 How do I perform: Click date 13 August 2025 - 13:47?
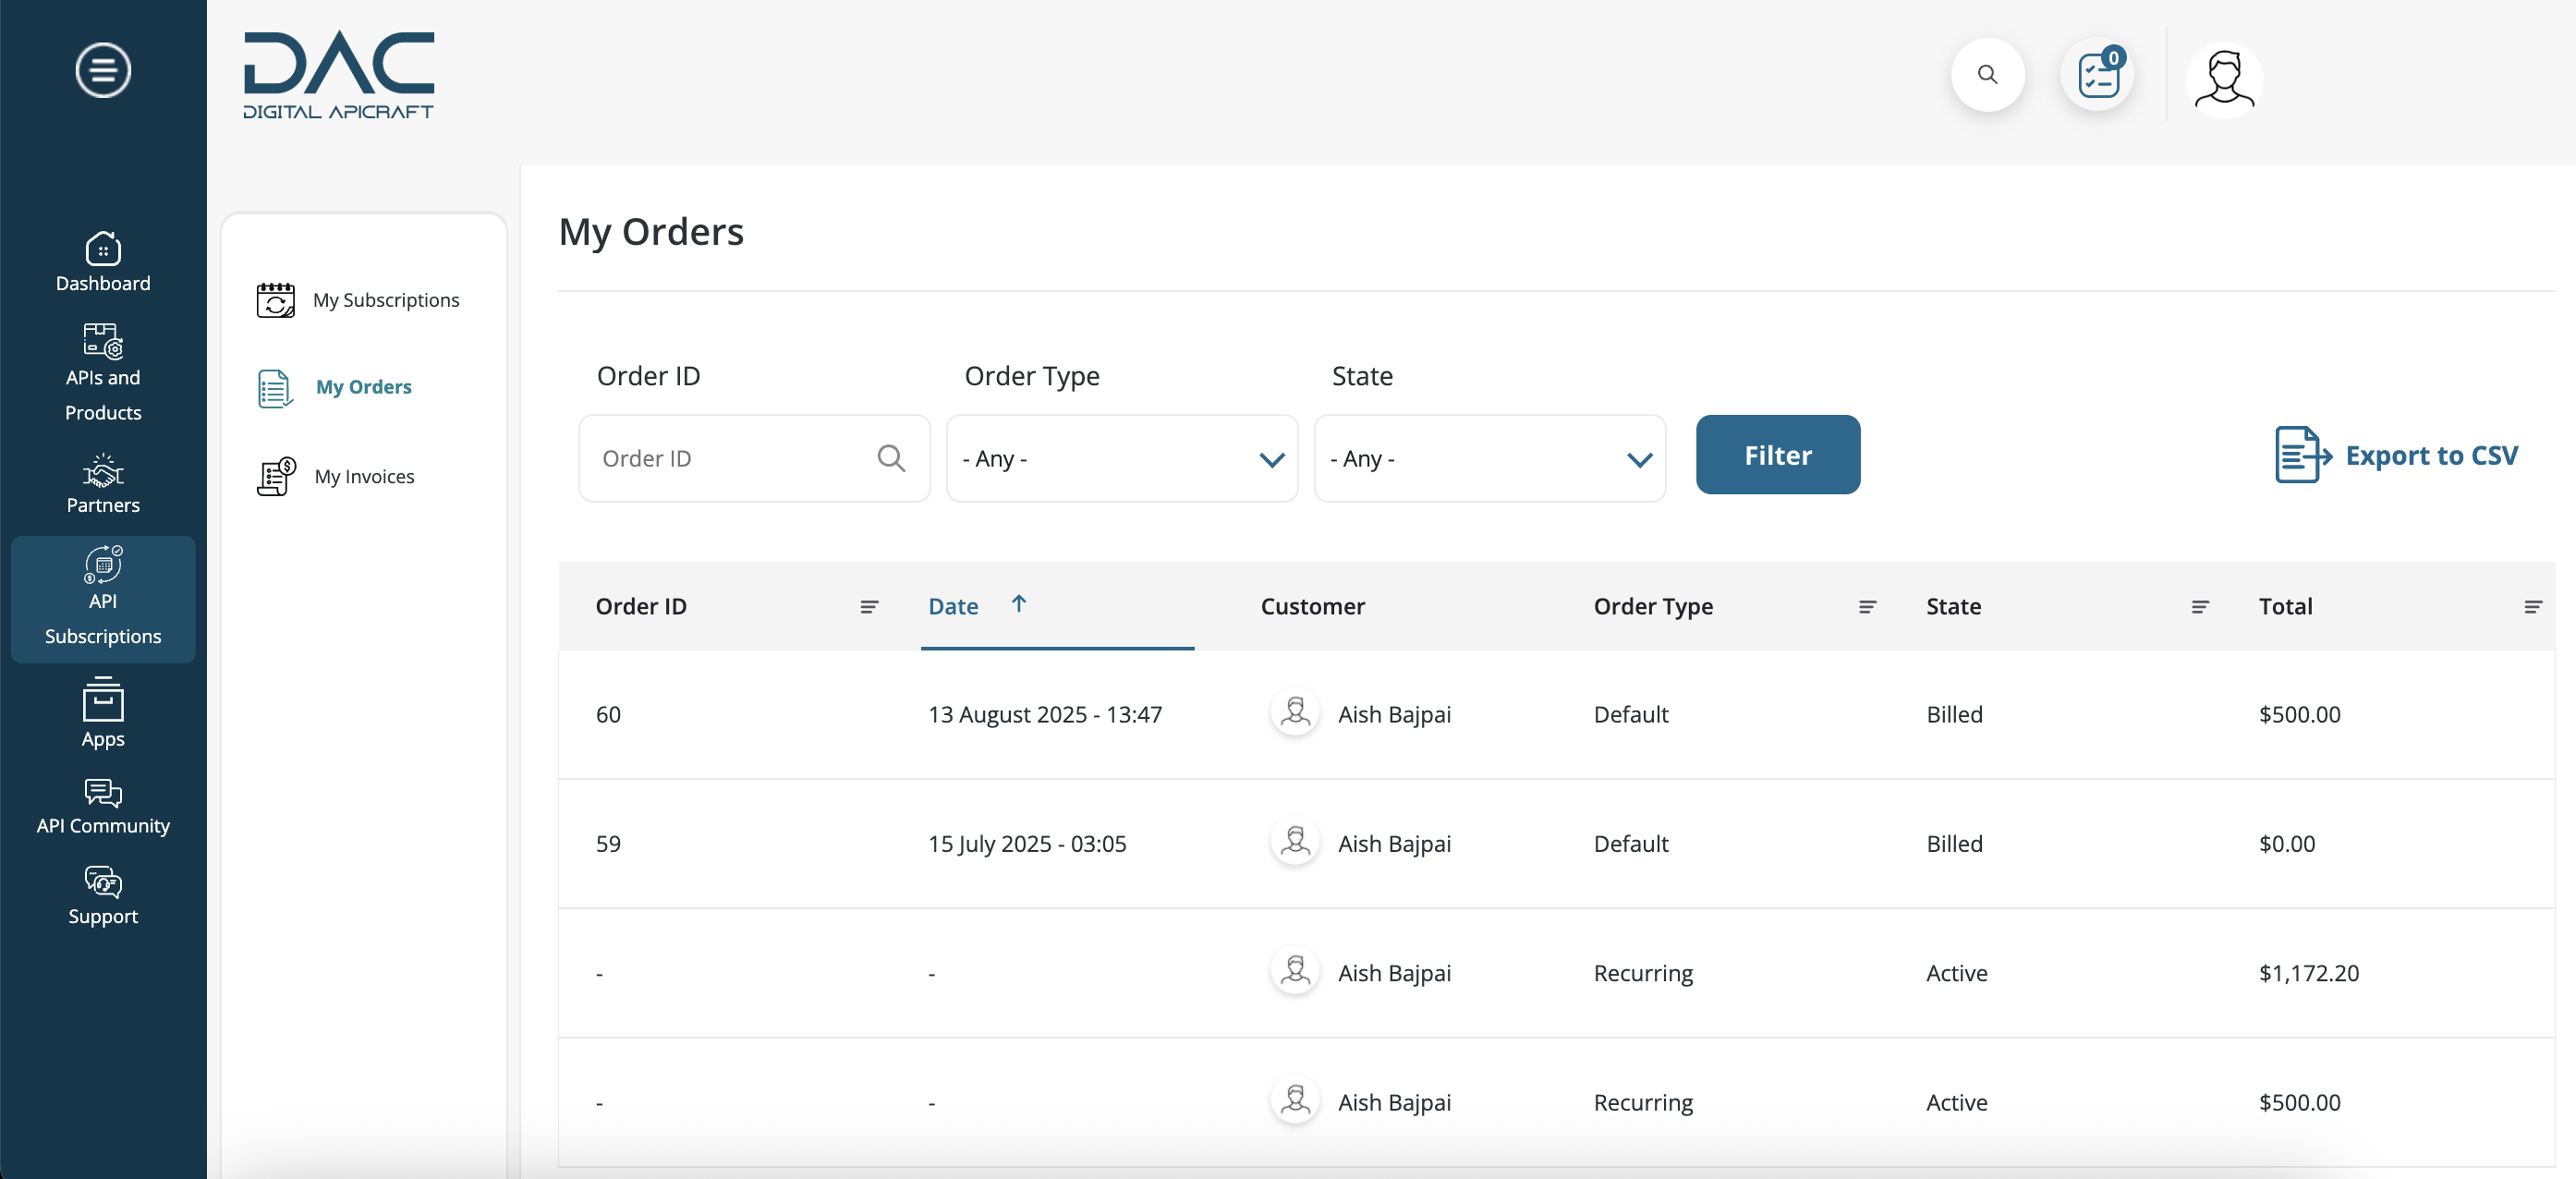(x=1045, y=715)
